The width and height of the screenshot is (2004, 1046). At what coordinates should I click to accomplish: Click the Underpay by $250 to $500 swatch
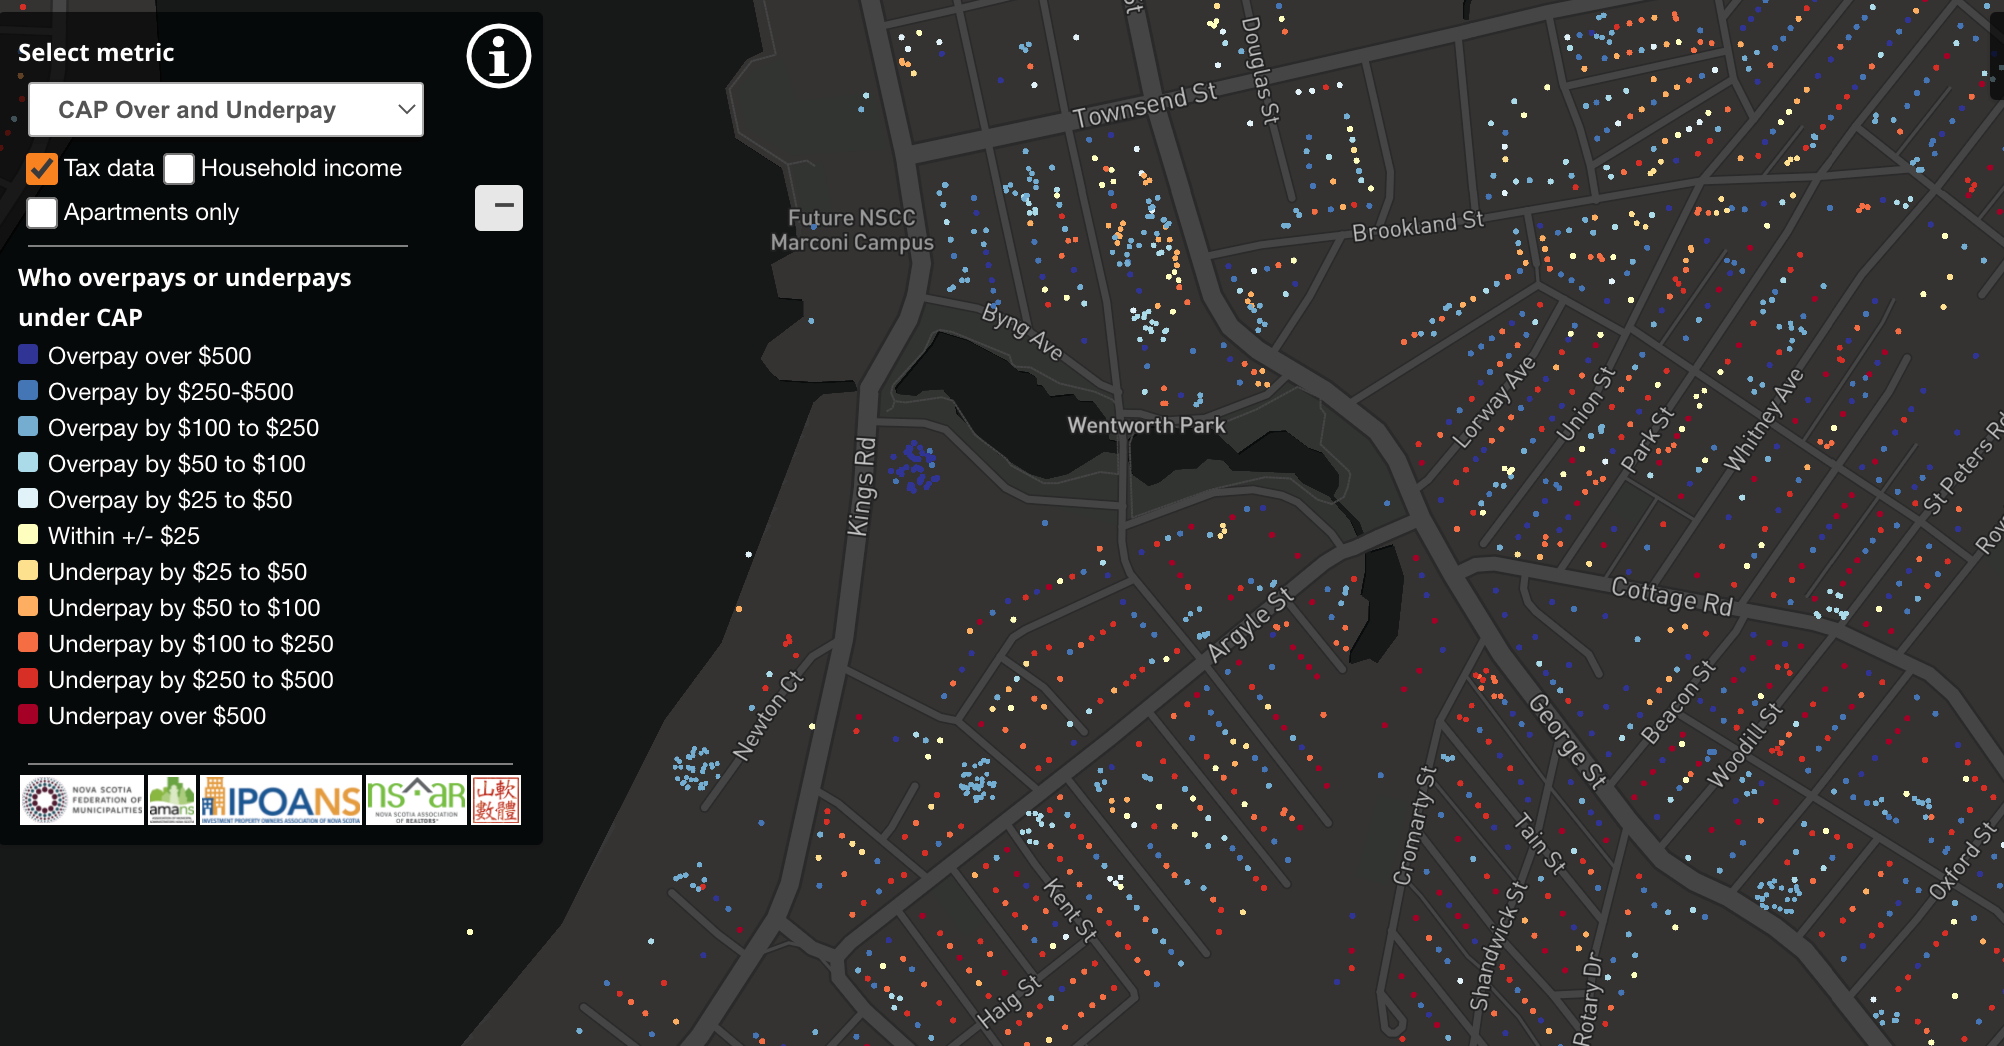tap(28, 678)
